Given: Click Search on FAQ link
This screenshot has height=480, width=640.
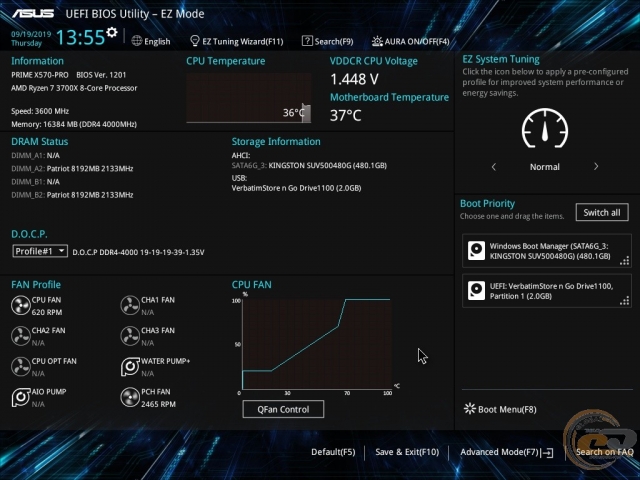Looking at the screenshot, I should 604,452.
